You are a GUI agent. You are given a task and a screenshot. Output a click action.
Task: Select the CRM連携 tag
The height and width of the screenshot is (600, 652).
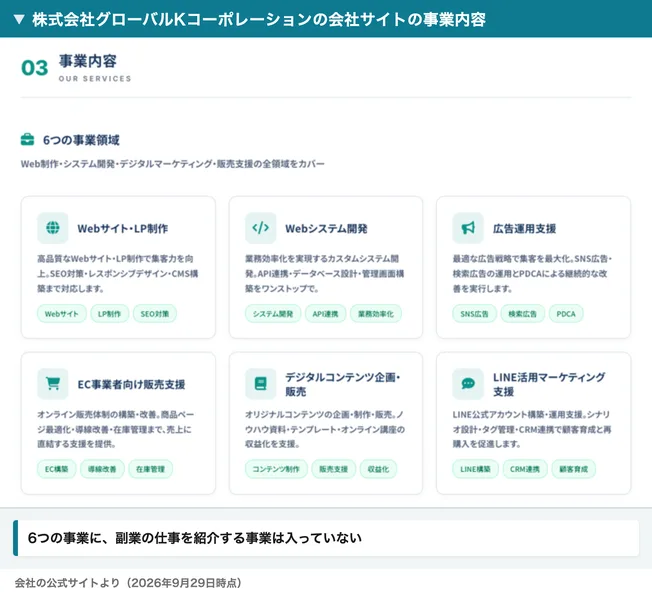point(525,469)
